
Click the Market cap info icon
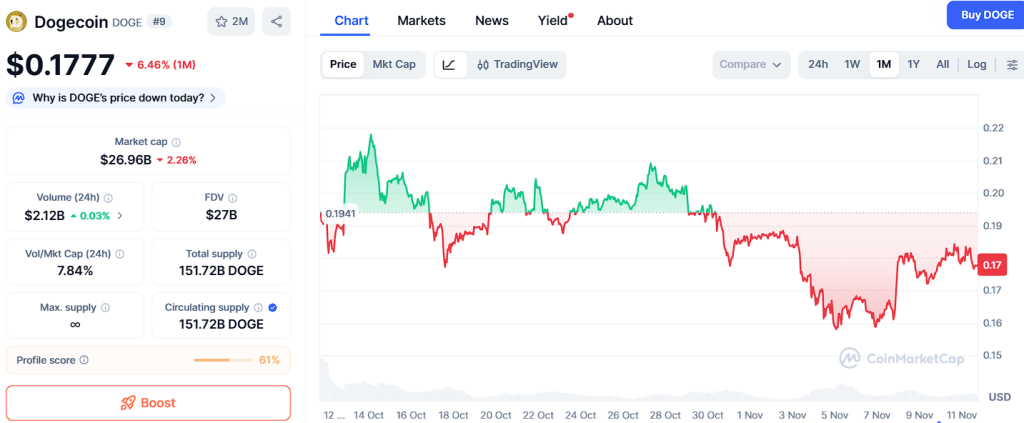176,142
